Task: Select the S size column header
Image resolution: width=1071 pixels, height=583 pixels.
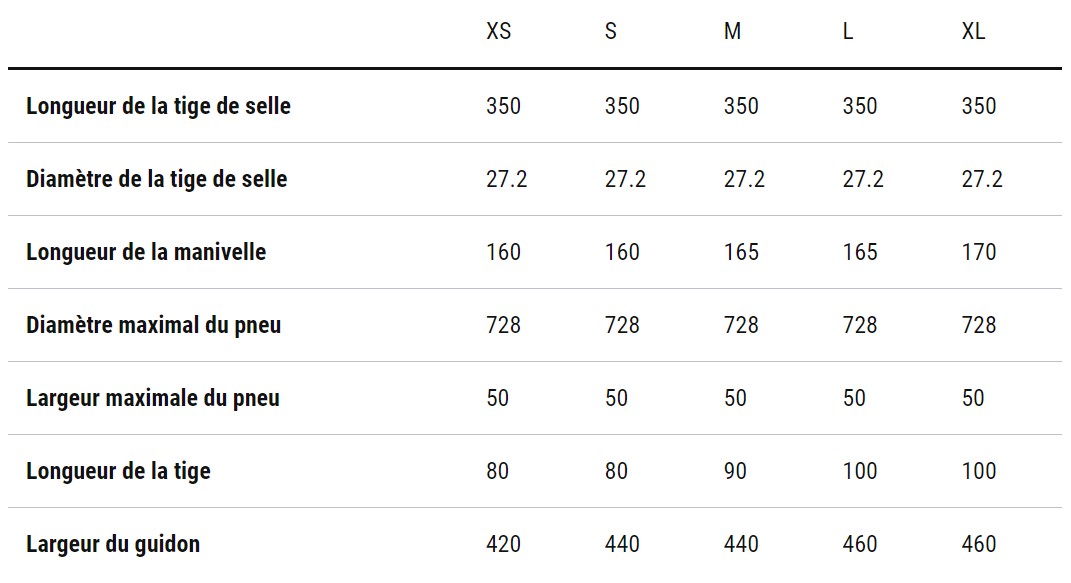Action: pos(611,31)
